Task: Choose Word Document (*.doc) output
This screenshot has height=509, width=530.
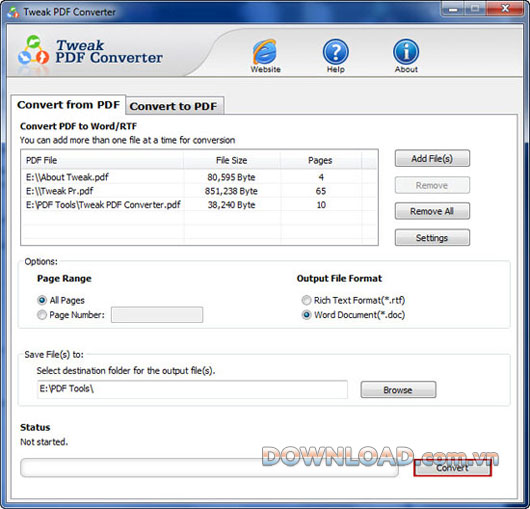Action: pos(306,315)
